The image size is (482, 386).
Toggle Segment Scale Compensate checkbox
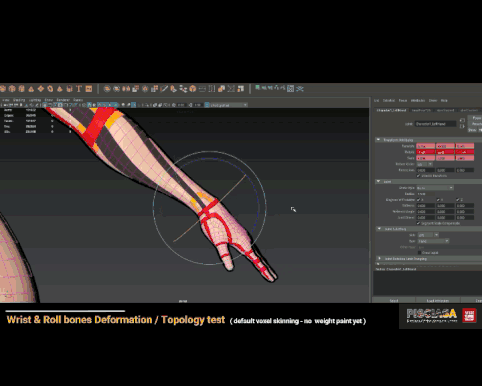click(418, 223)
